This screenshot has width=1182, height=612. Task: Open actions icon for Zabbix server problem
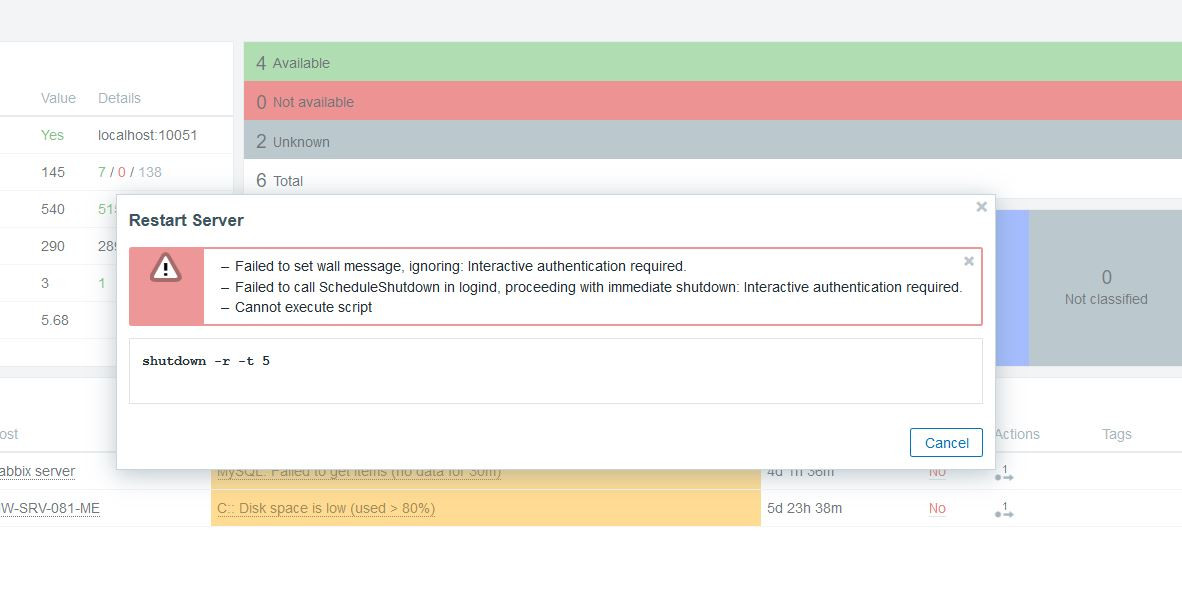1004,473
